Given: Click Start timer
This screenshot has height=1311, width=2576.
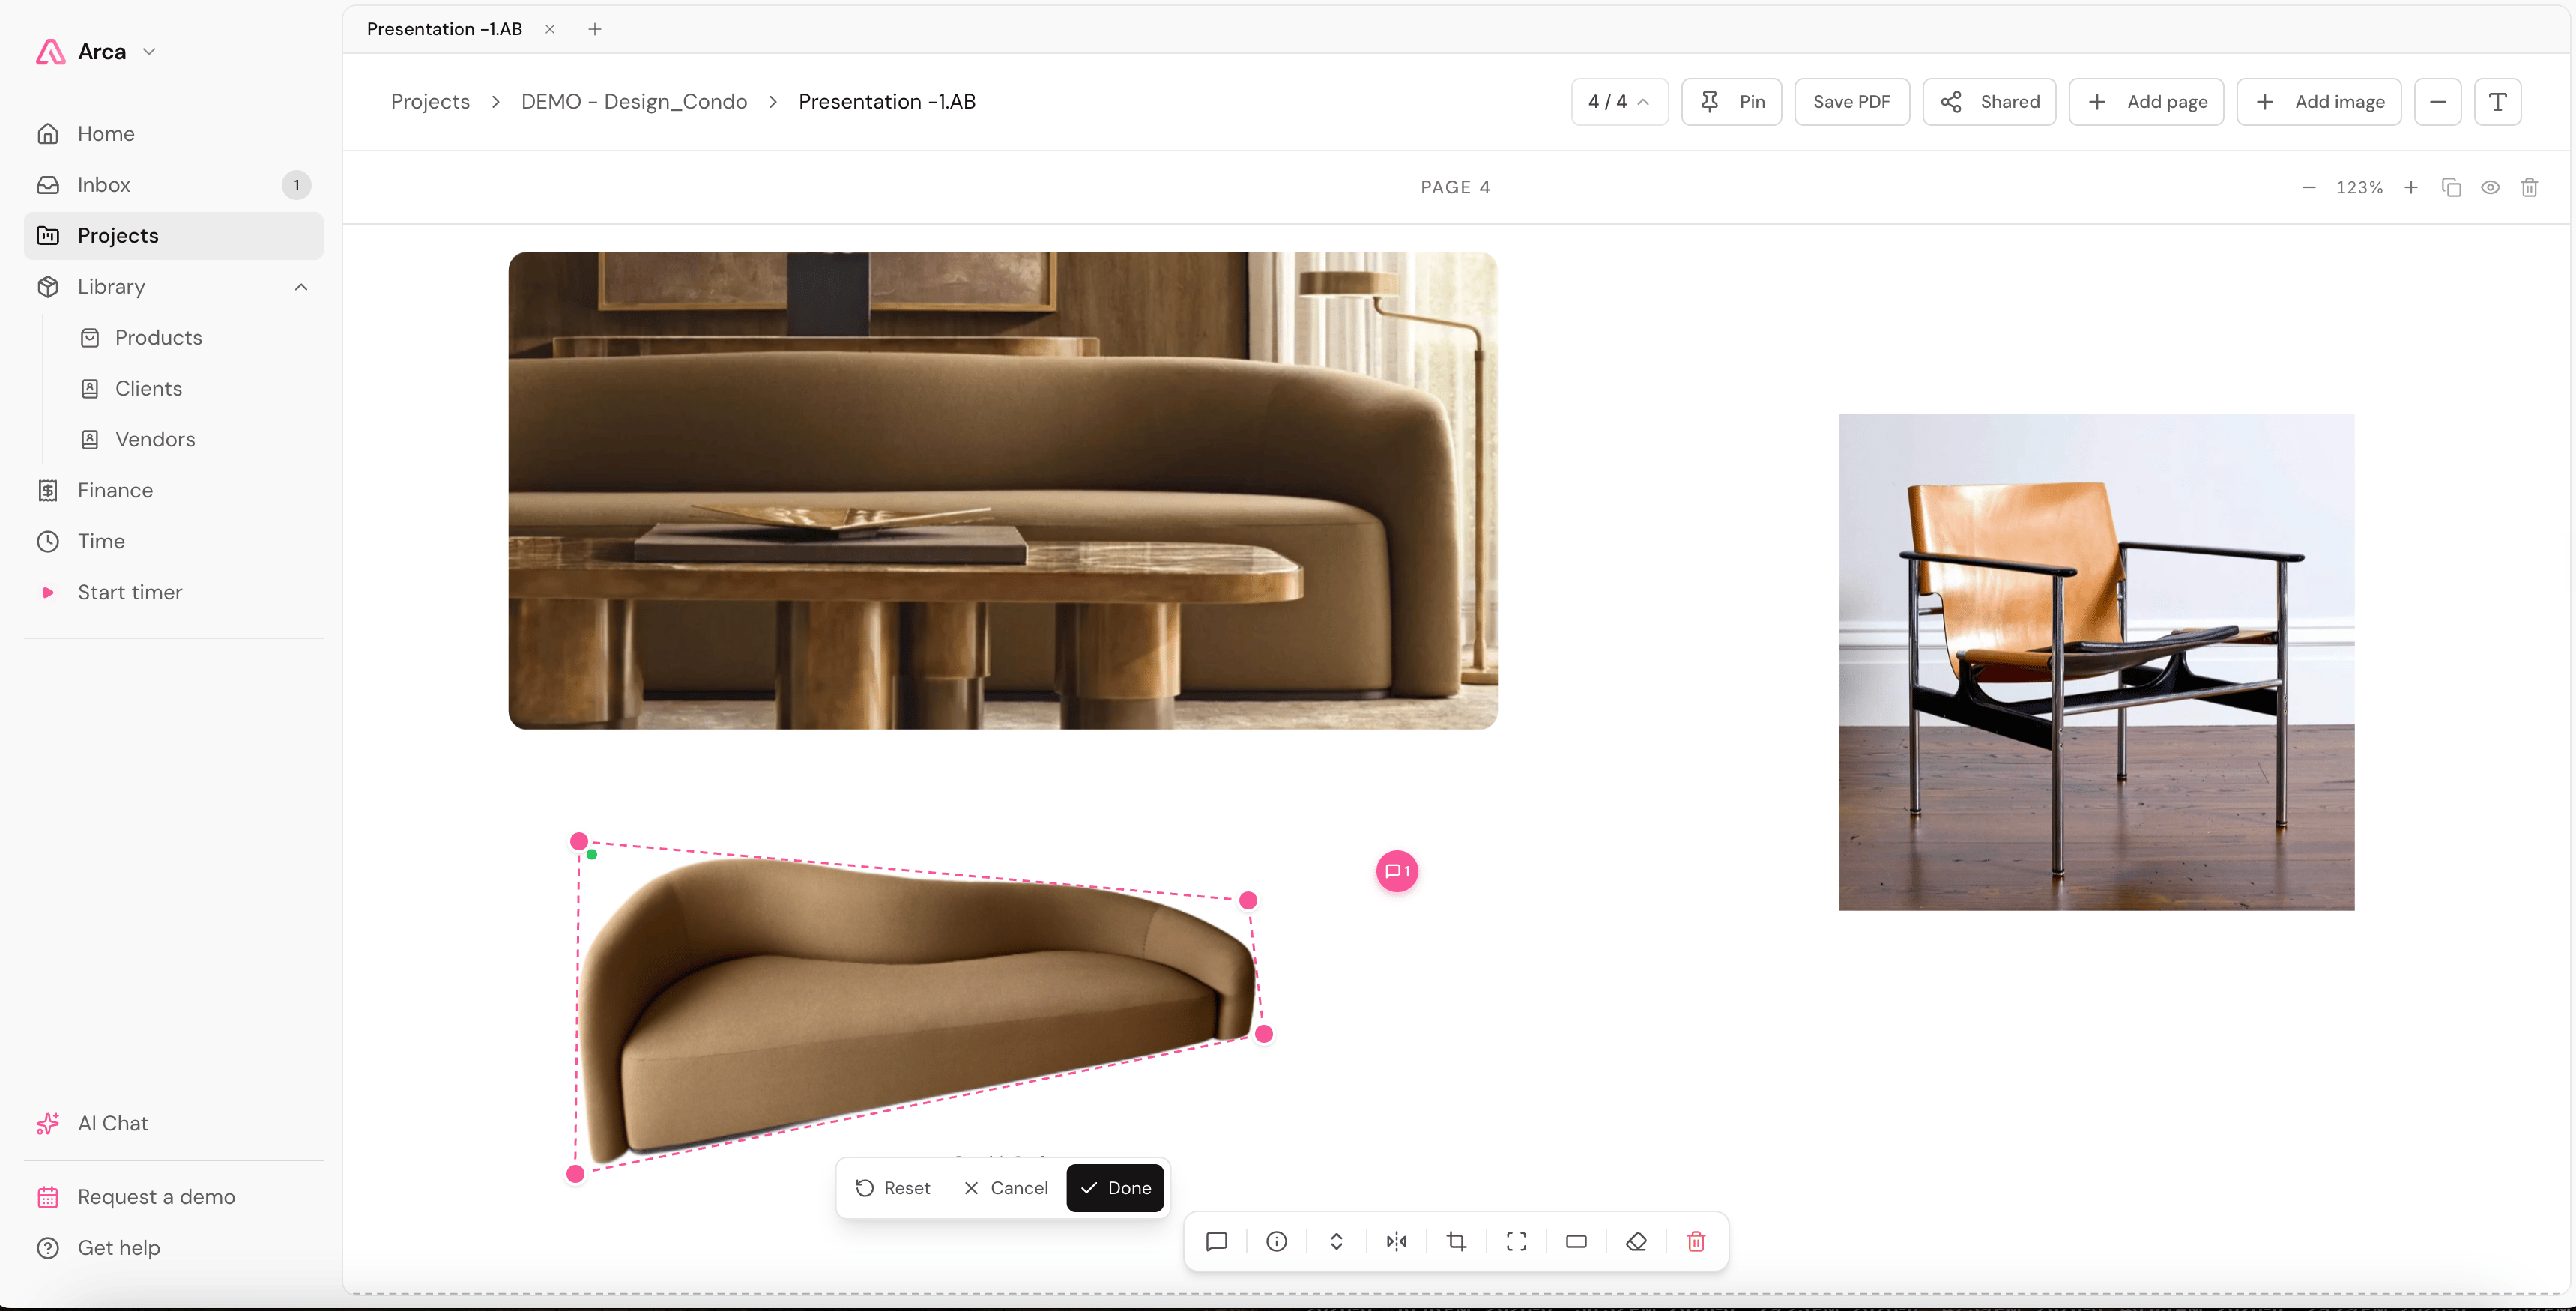Looking at the screenshot, I should 174,593.
